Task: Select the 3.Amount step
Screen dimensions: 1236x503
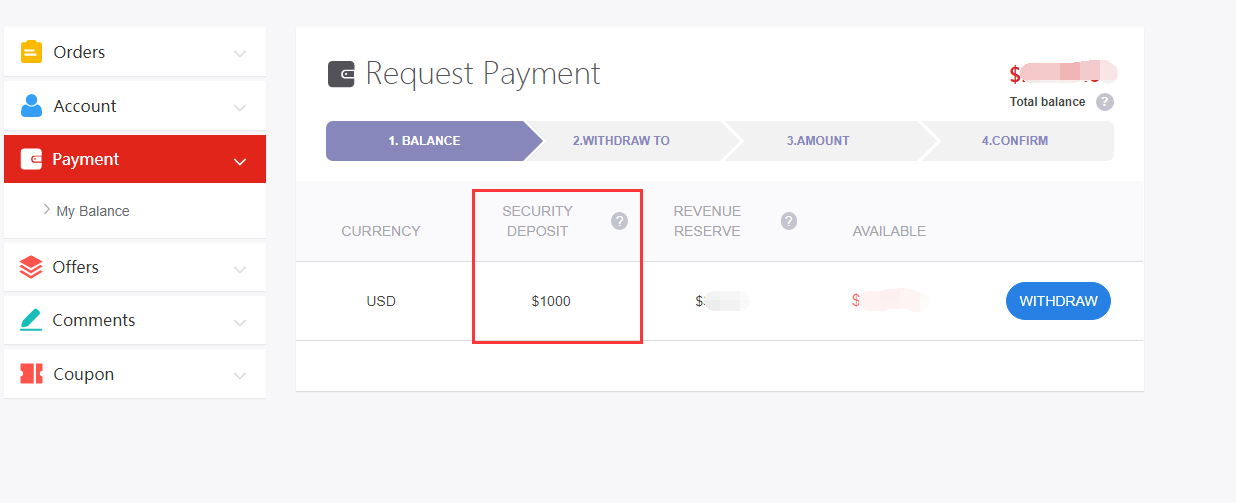Action: 817,141
